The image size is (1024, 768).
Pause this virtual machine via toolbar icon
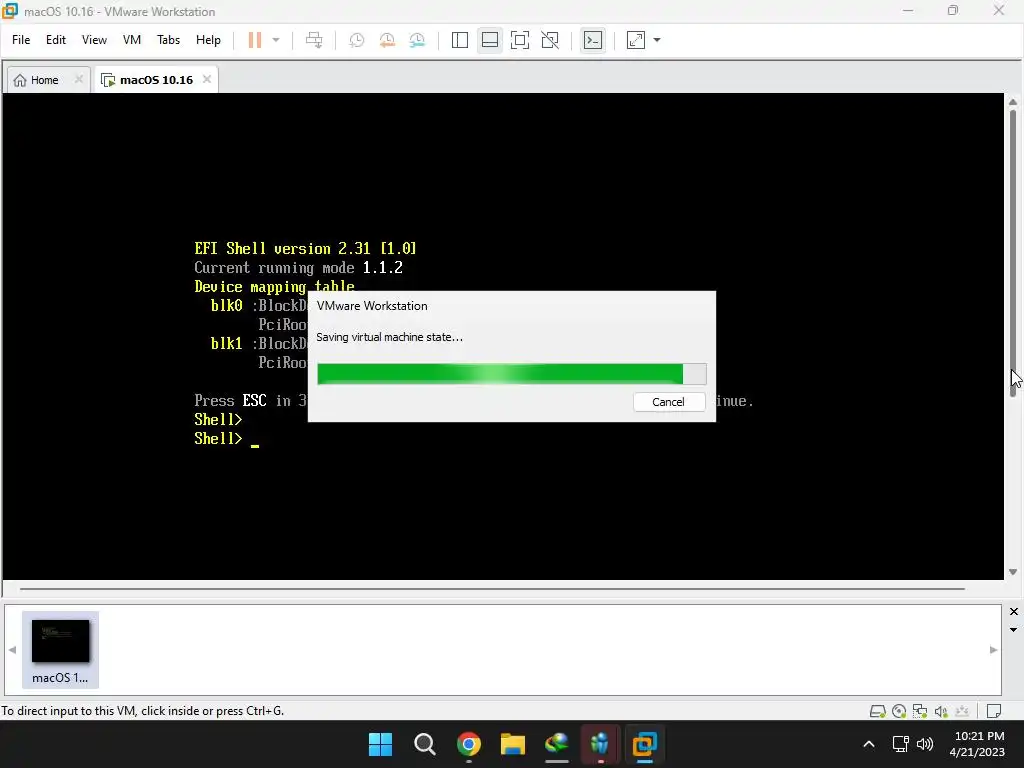255,40
